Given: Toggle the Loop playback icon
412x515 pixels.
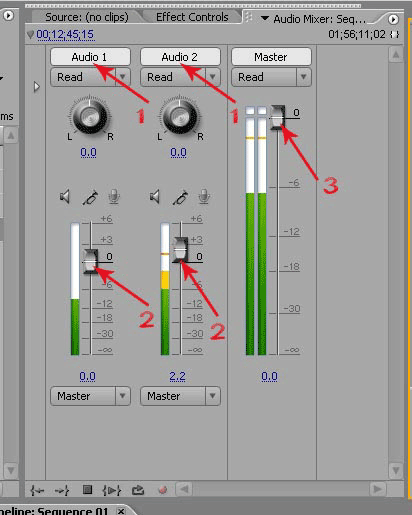Looking at the screenshot, I should pos(138,490).
